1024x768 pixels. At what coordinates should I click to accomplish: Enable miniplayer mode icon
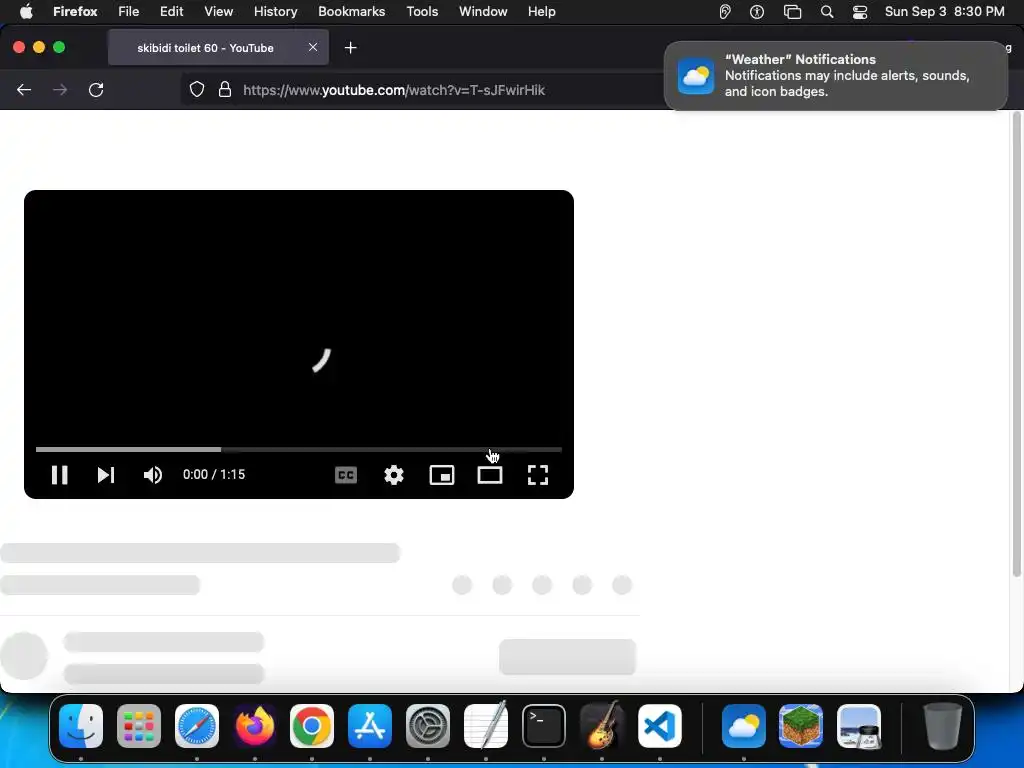click(x=442, y=475)
